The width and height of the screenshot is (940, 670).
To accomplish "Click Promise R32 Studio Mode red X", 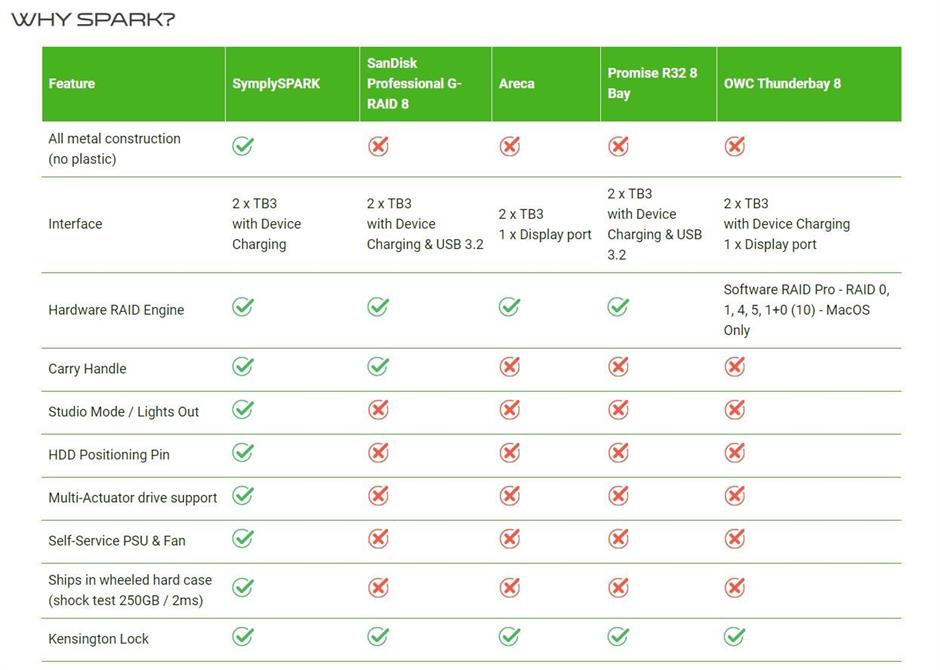I will tap(618, 409).
